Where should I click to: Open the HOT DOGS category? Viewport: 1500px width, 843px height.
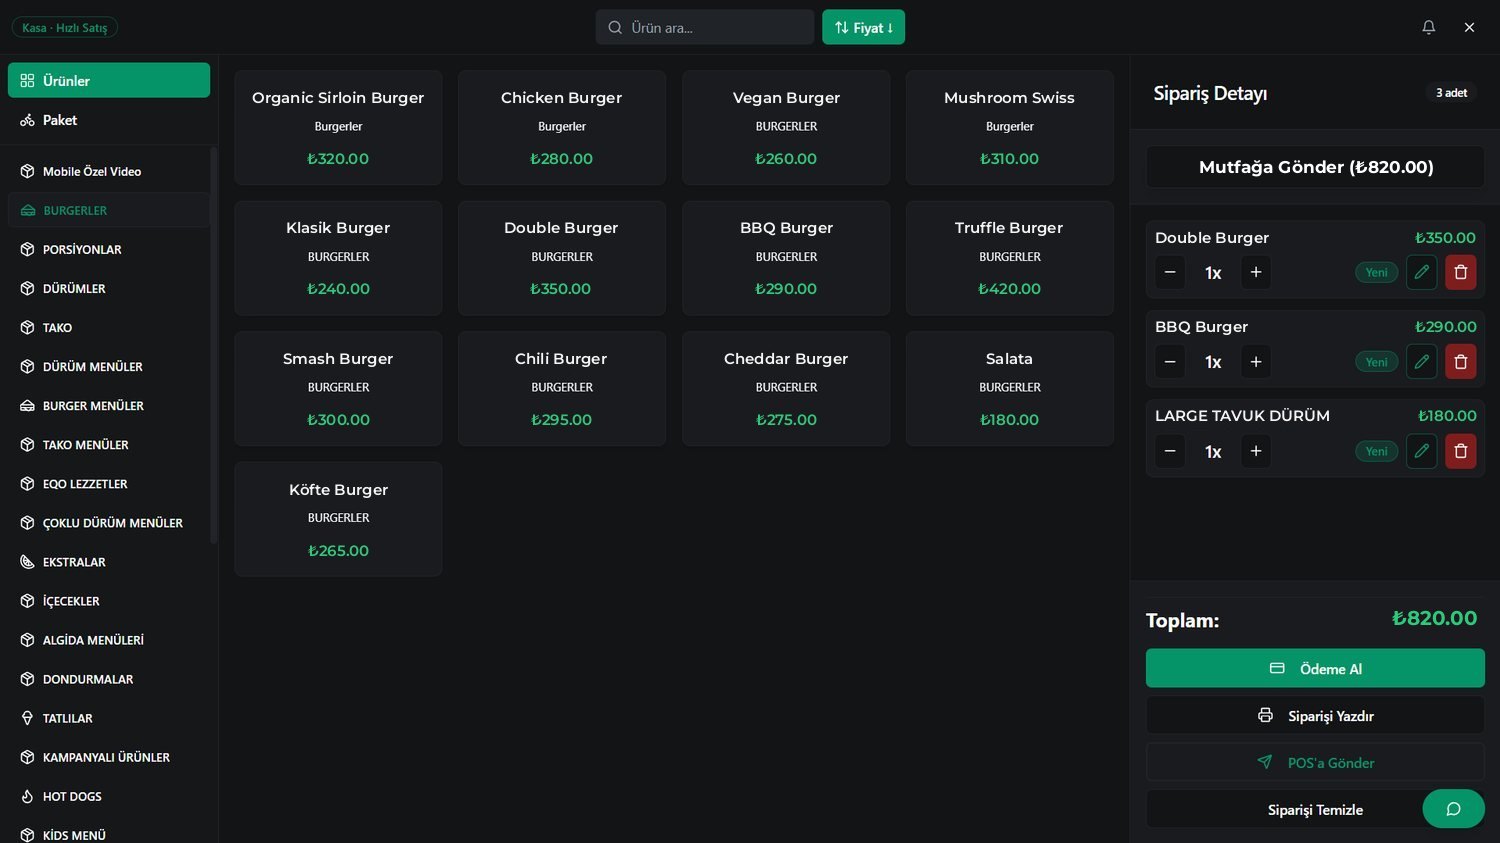[109, 796]
